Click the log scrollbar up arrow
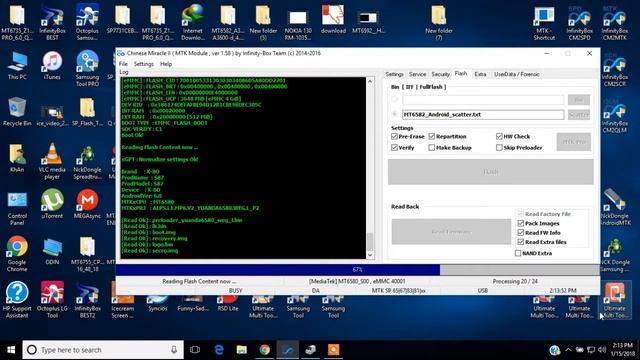Screen dimensions: 640x360 click(x=370, y=81)
